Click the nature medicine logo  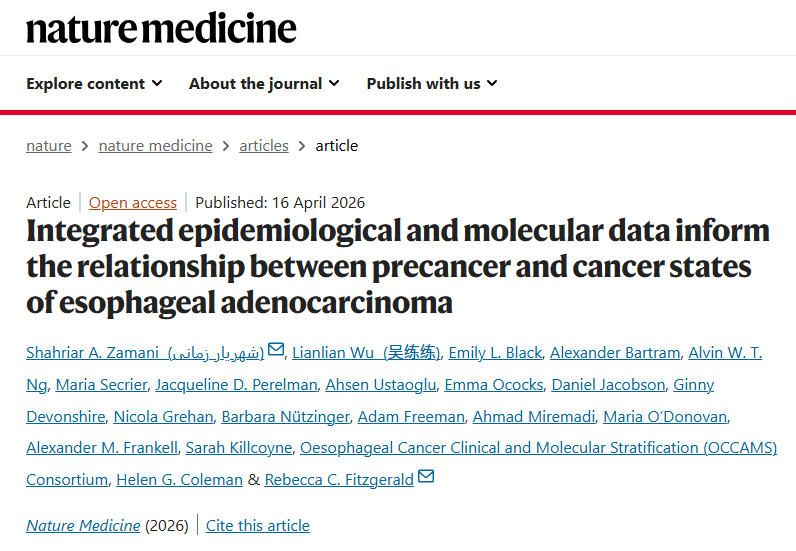click(x=161, y=28)
